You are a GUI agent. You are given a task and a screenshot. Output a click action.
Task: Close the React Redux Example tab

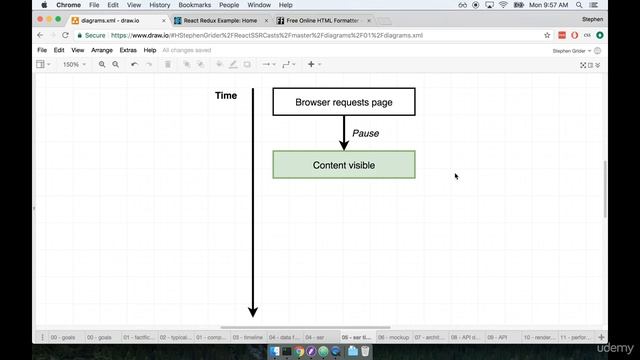tap(267, 20)
